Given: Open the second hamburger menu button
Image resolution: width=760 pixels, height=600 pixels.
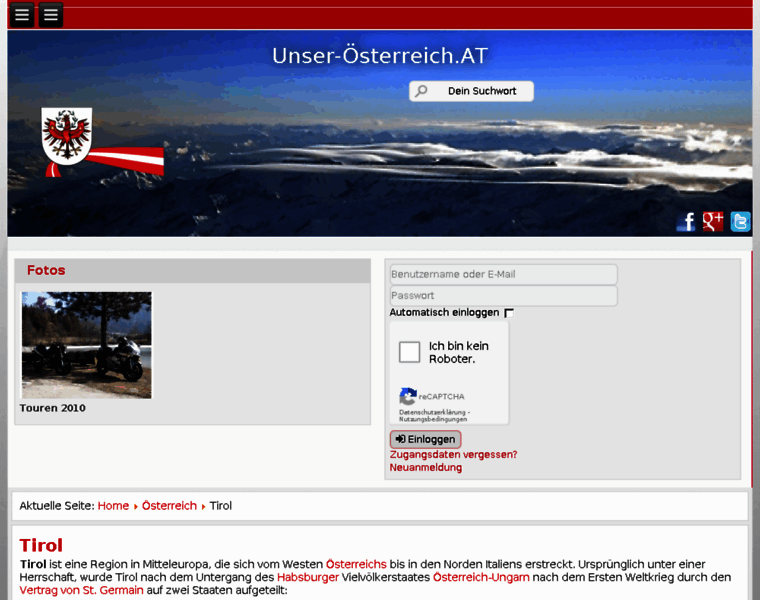Looking at the screenshot, I should tap(51, 15).
